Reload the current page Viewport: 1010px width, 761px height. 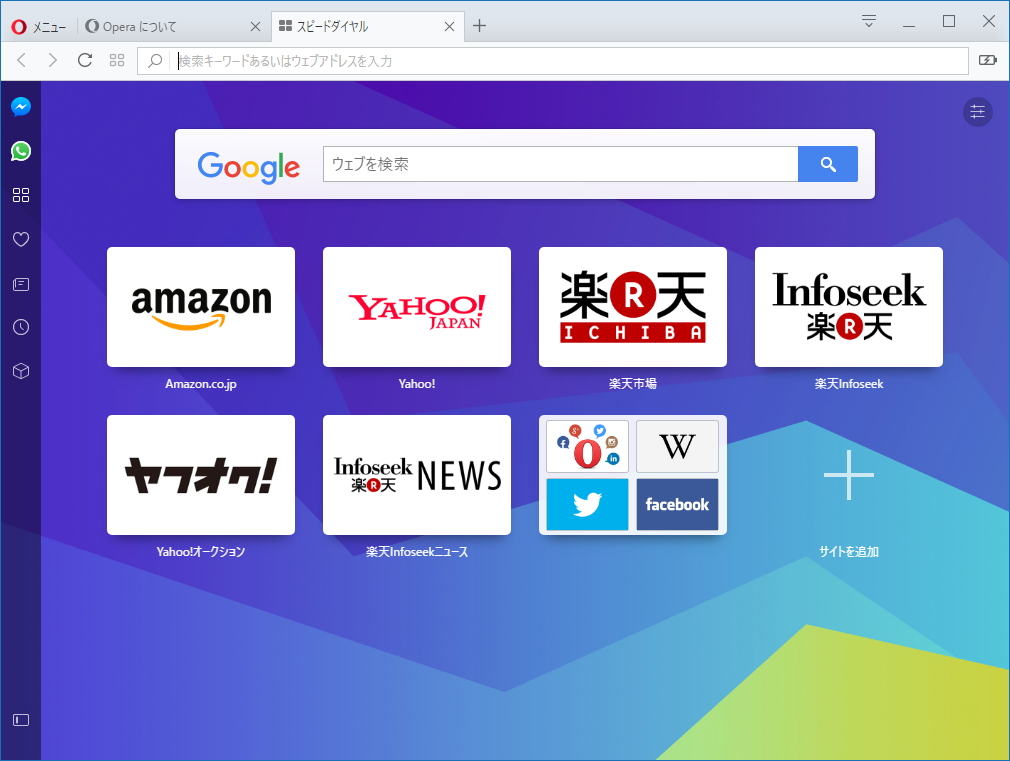[x=84, y=60]
